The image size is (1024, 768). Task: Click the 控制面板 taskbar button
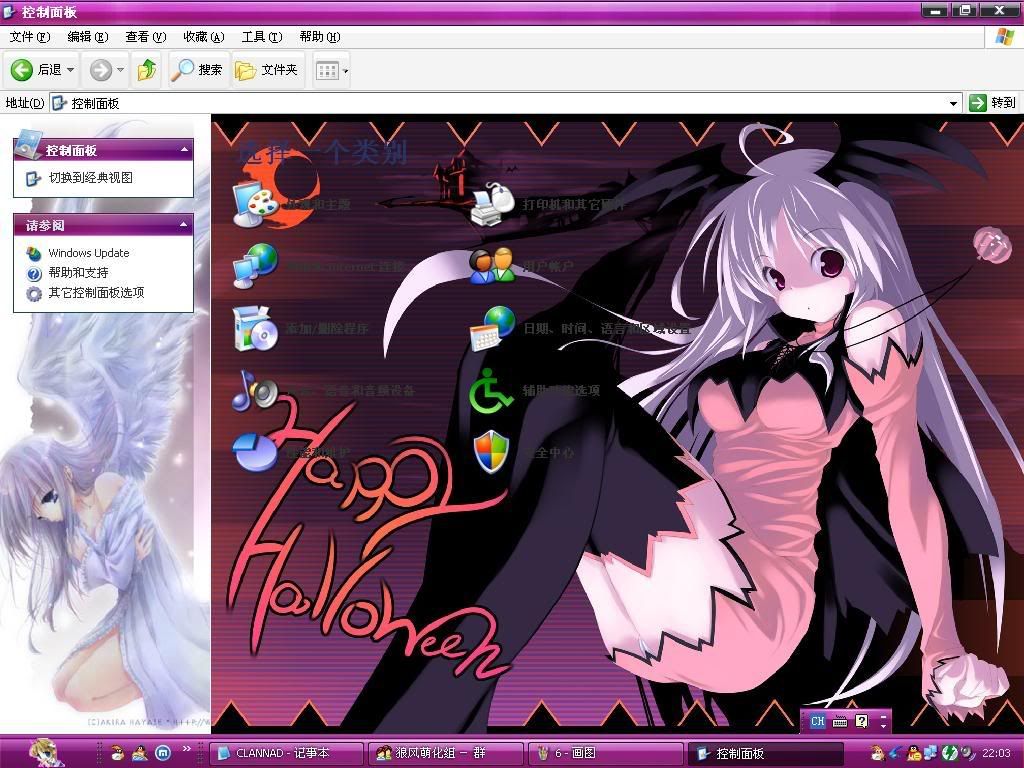(765, 753)
